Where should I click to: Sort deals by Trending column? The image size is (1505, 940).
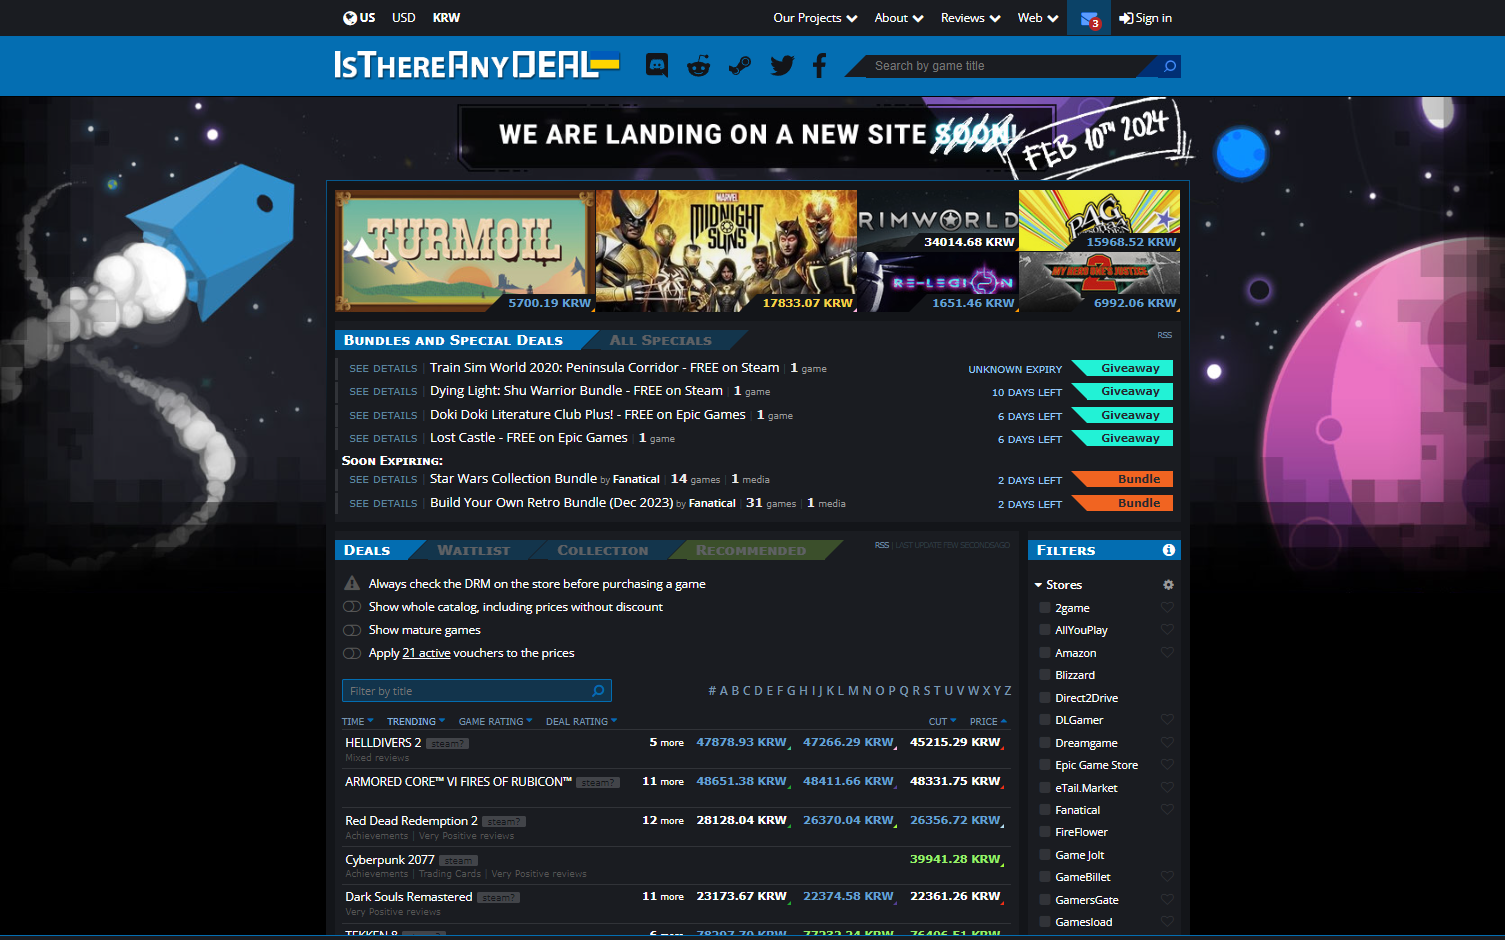point(415,721)
